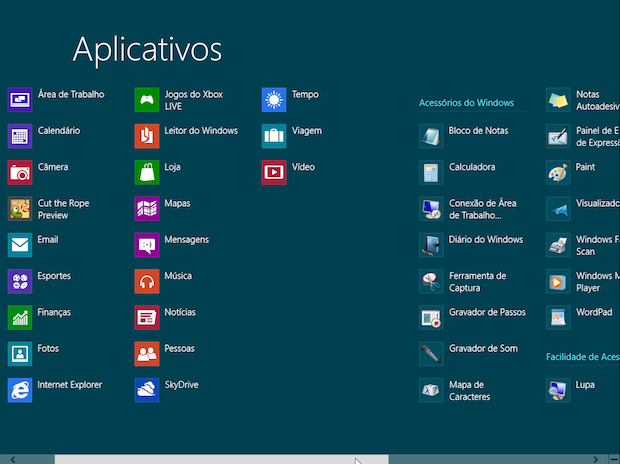Click the Email app label

pyautogui.click(x=48, y=240)
